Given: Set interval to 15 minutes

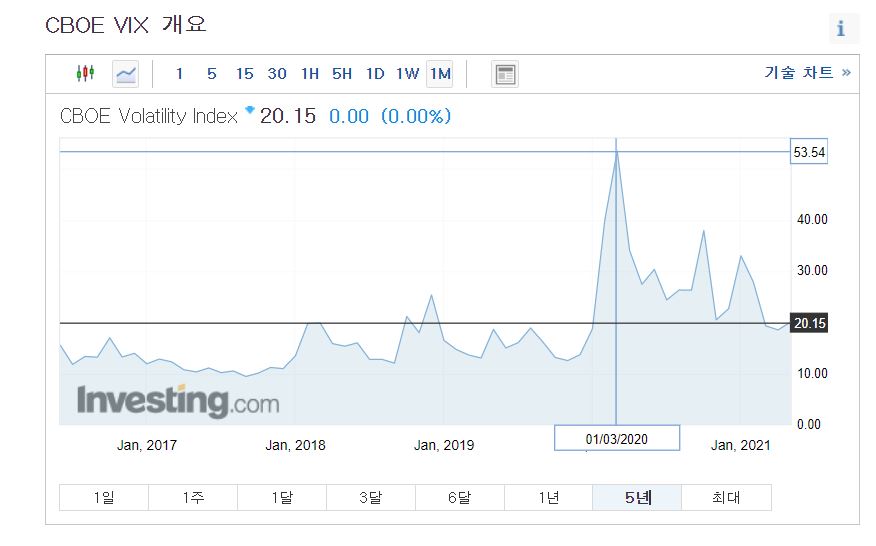Looking at the screenshot, I should tap(245, 74).
